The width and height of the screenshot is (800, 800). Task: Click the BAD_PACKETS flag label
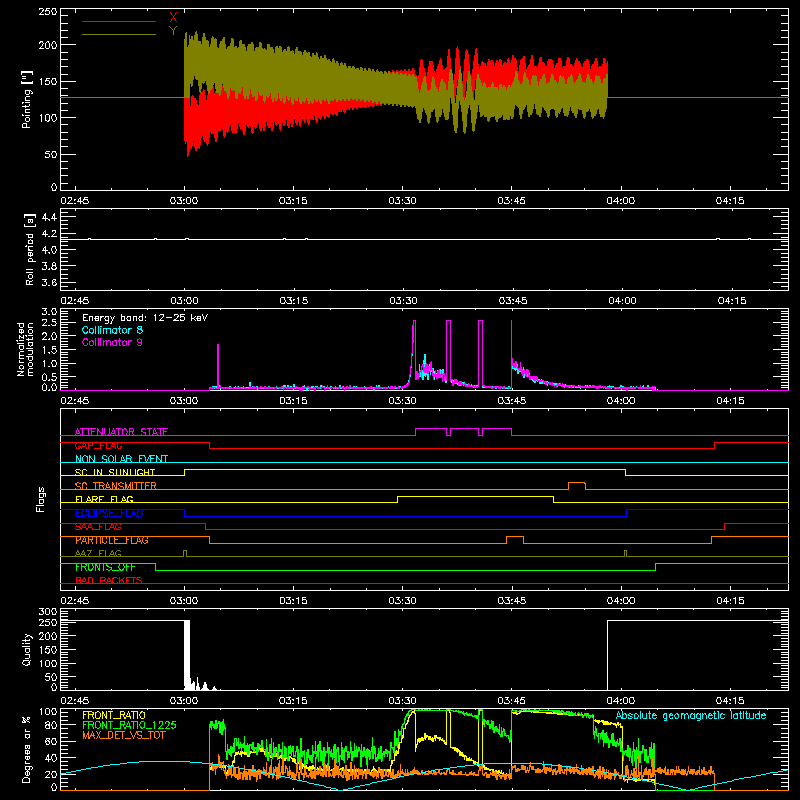point(109,580)
